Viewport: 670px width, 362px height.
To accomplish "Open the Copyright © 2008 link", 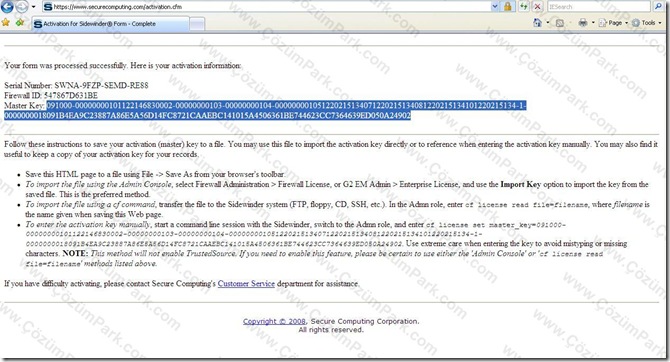I will 274,321.
